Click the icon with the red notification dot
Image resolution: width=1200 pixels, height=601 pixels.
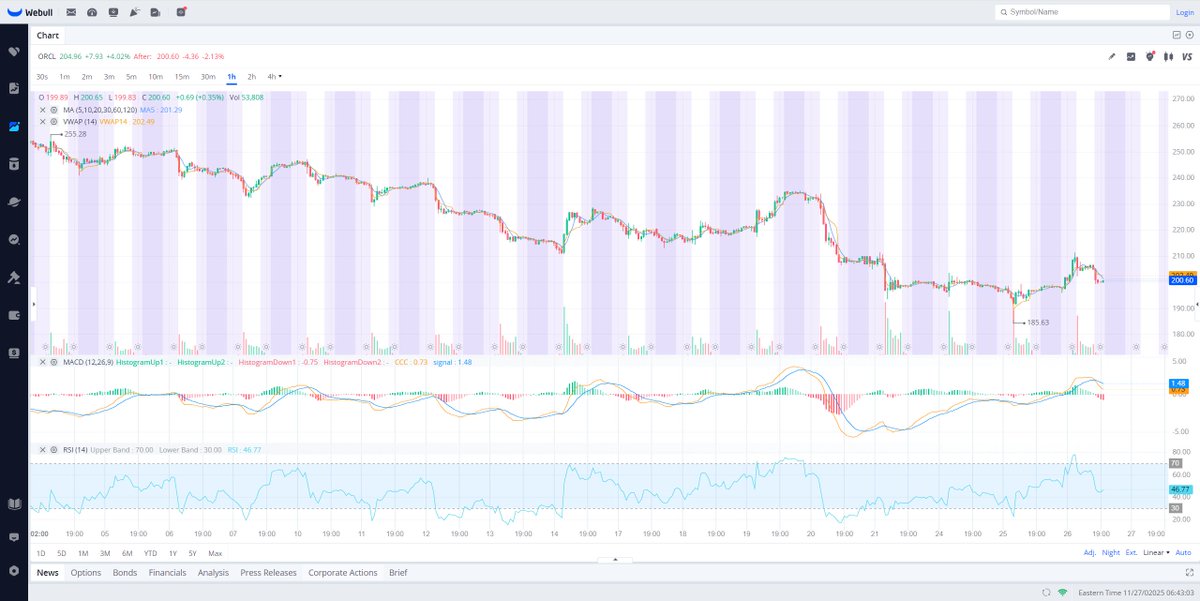coord(180,13)
